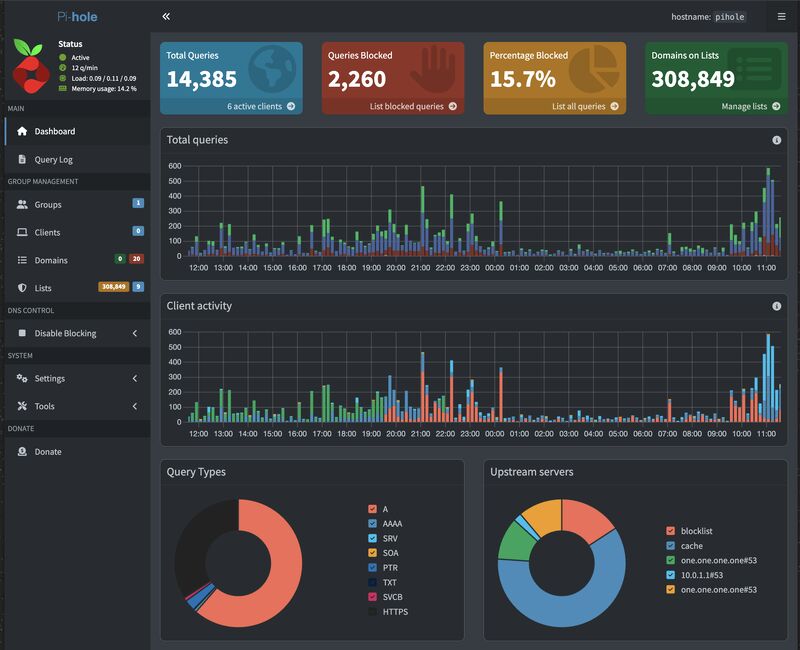Toggle the AAAA query type legend checkbox

click(x=372, y=523)
